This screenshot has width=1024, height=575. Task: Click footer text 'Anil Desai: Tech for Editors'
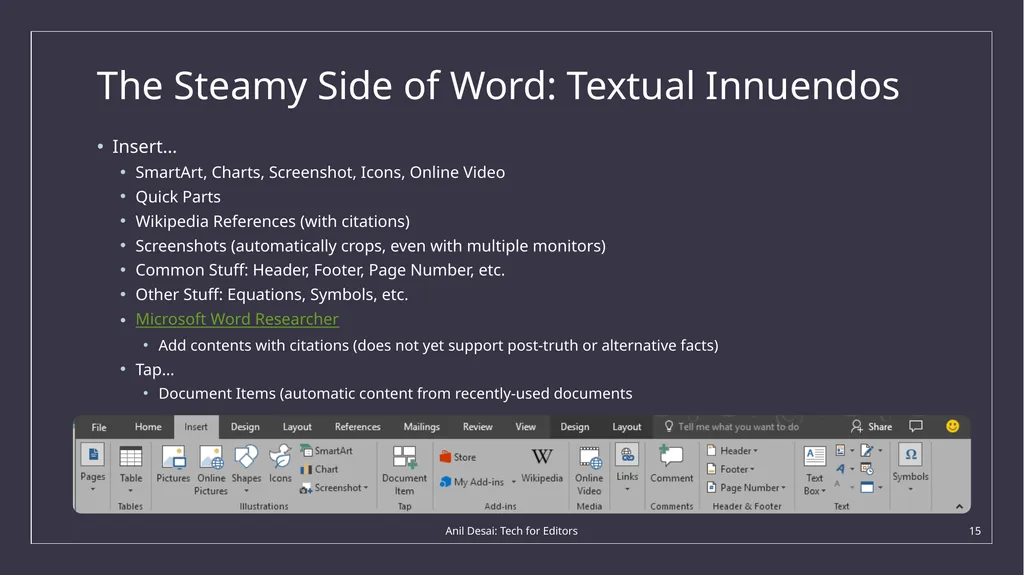coord(511,531)
